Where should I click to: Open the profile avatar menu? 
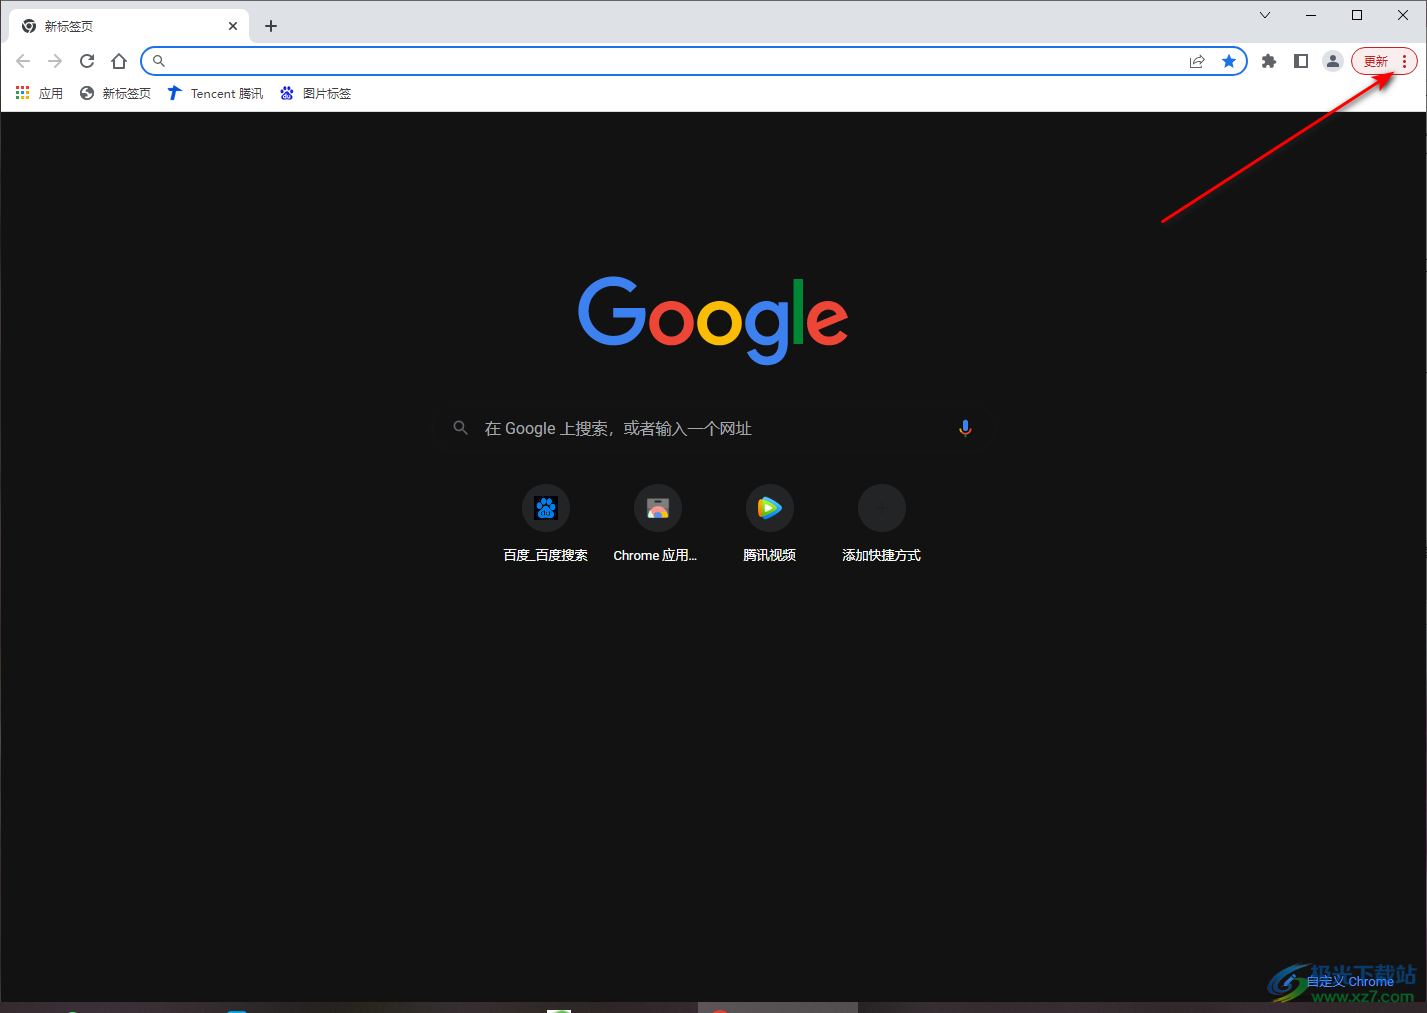tap(1333, 61)
